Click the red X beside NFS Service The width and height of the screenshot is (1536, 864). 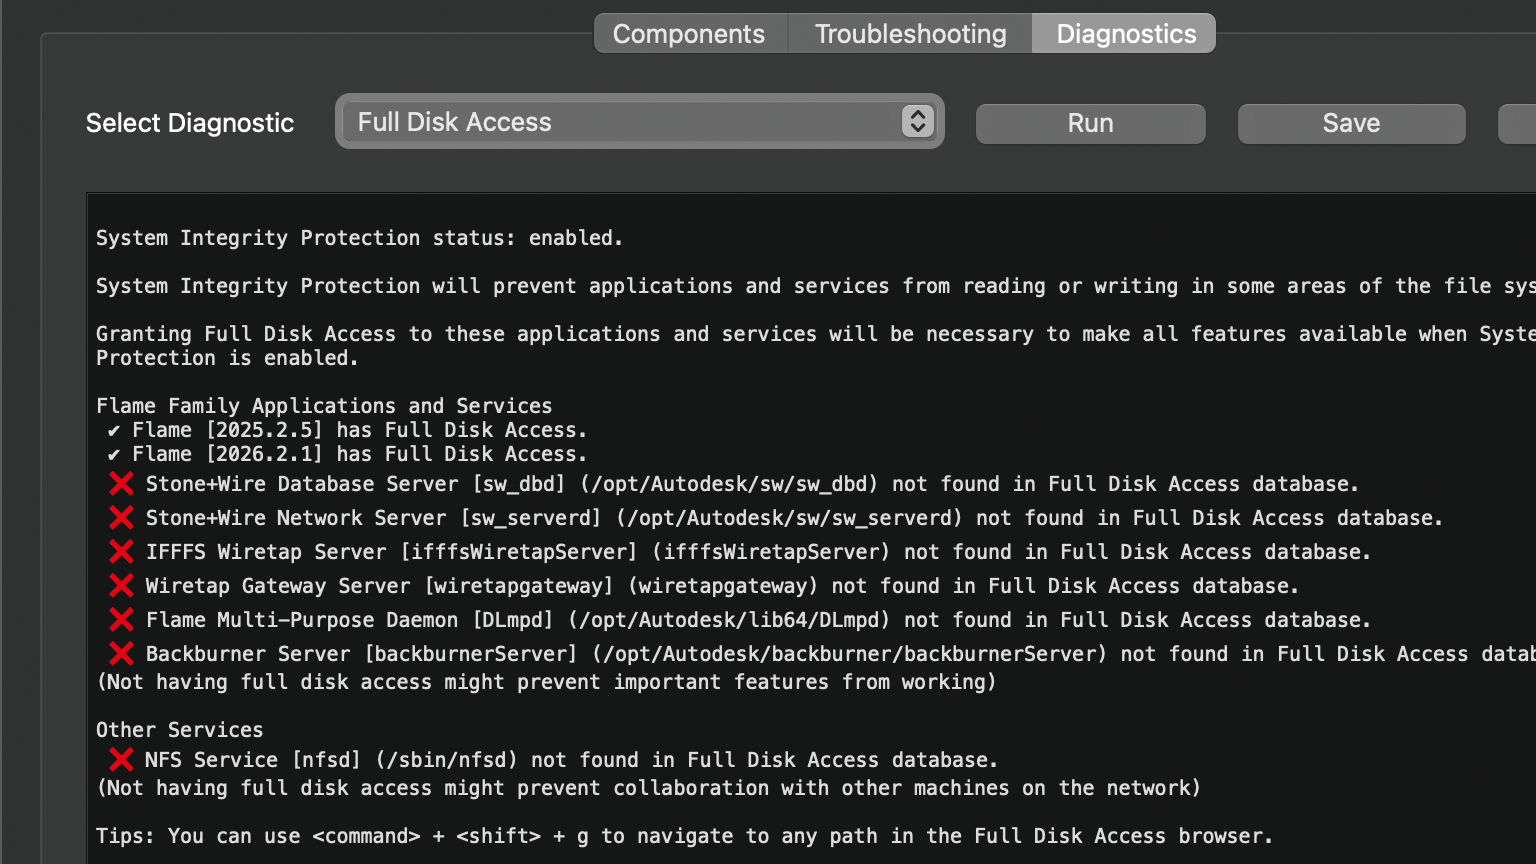tap(121, 760)
